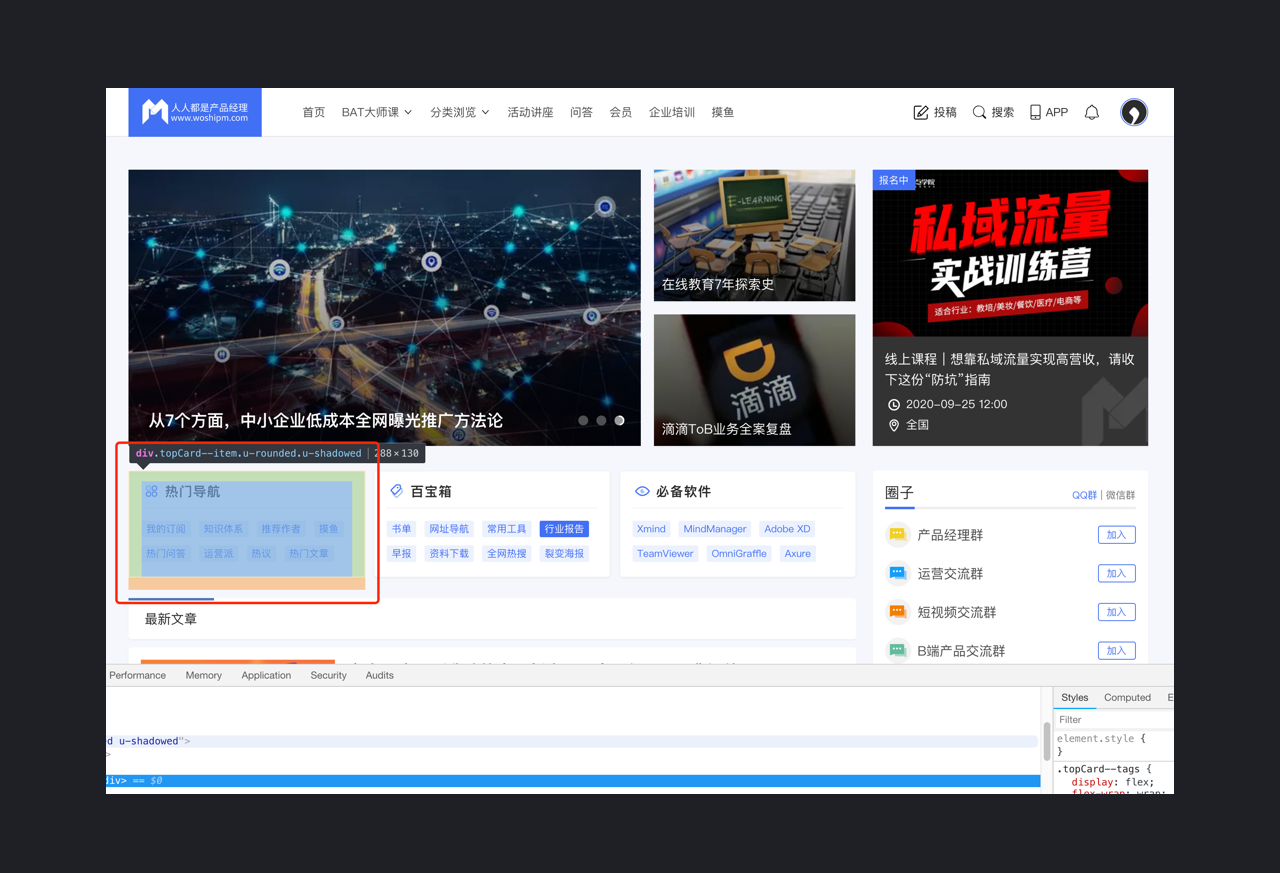Expand the BAT大师课 dropdown menu

pos(377,112)
